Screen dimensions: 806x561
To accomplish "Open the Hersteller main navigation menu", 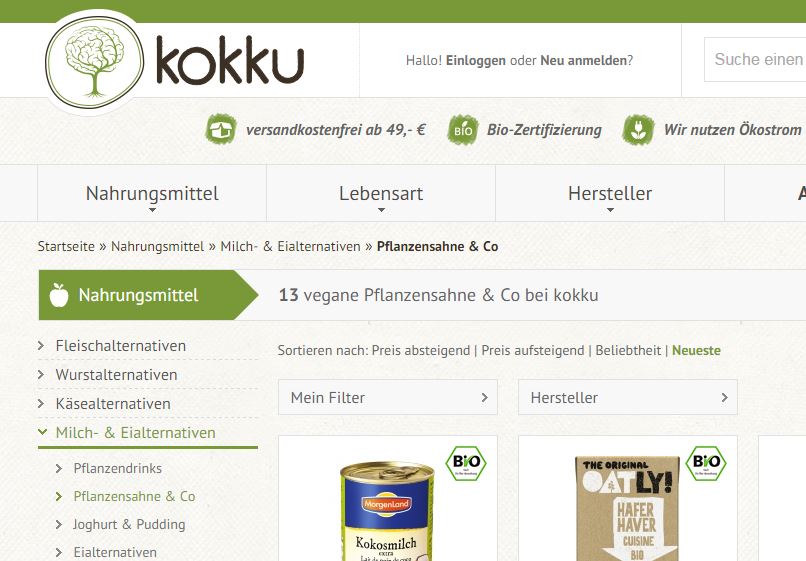I will click(610, 194).
